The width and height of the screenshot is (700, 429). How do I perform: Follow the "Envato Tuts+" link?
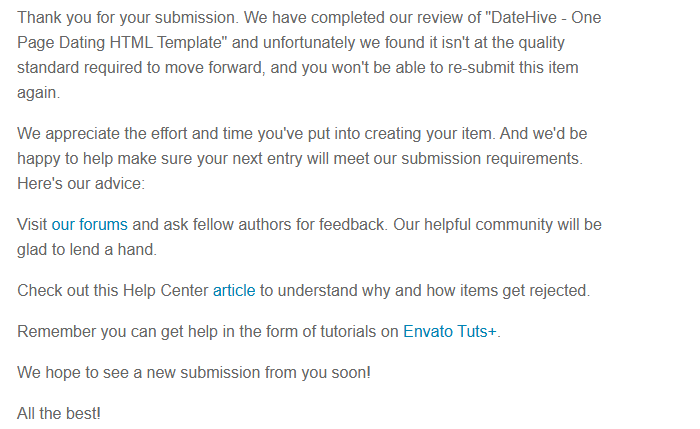click(x=450, y=332)
